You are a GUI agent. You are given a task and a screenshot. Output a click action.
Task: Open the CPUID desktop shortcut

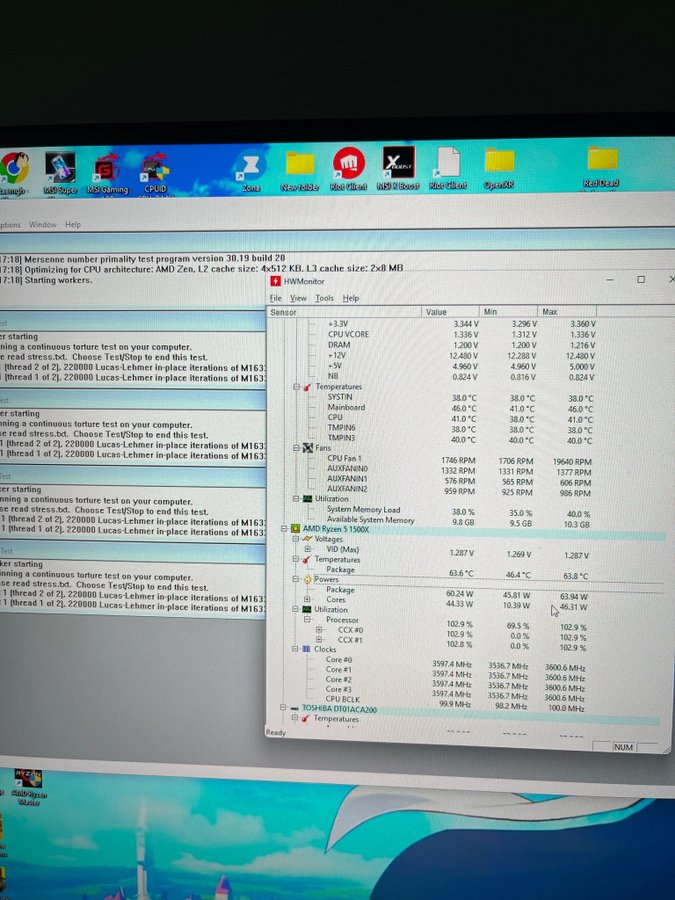(155, 168)
